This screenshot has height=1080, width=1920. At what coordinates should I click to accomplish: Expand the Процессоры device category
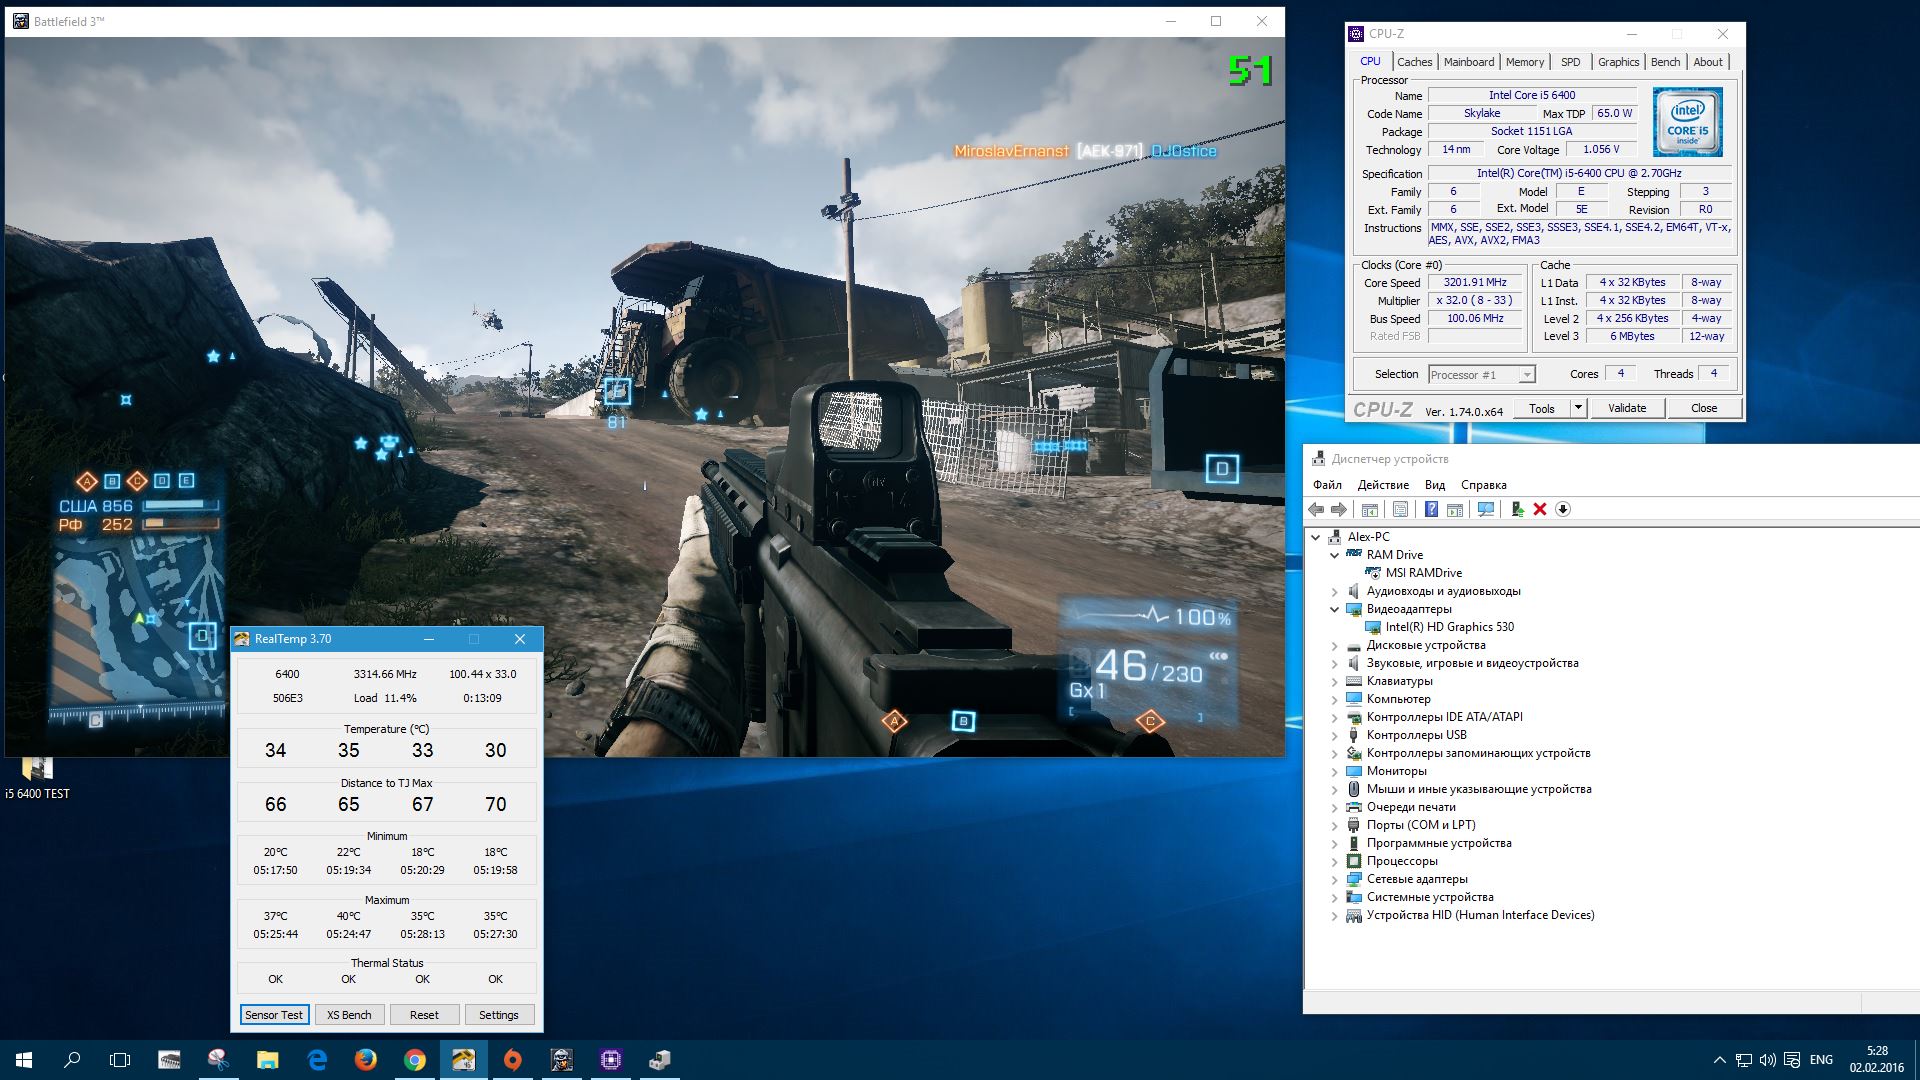coord(1334,861)
